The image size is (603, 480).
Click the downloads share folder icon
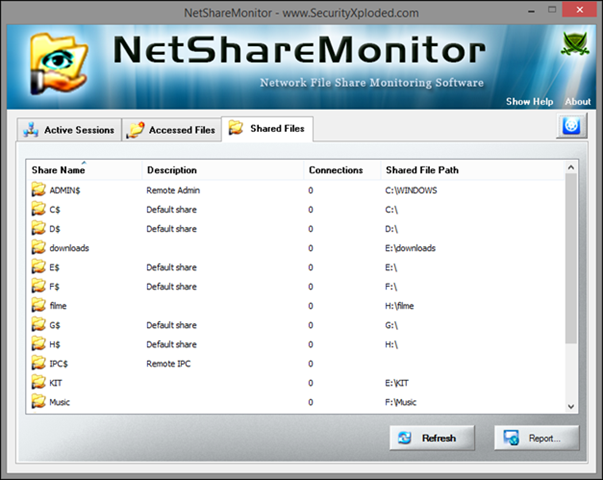pyautogui.click(x=38, y=247)
